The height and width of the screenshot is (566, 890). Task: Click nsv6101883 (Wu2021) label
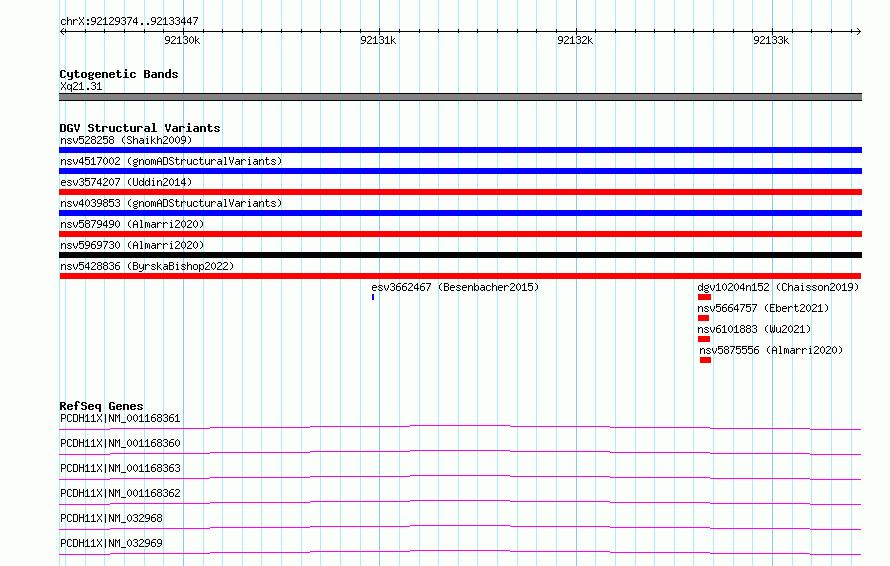[754, 329]
